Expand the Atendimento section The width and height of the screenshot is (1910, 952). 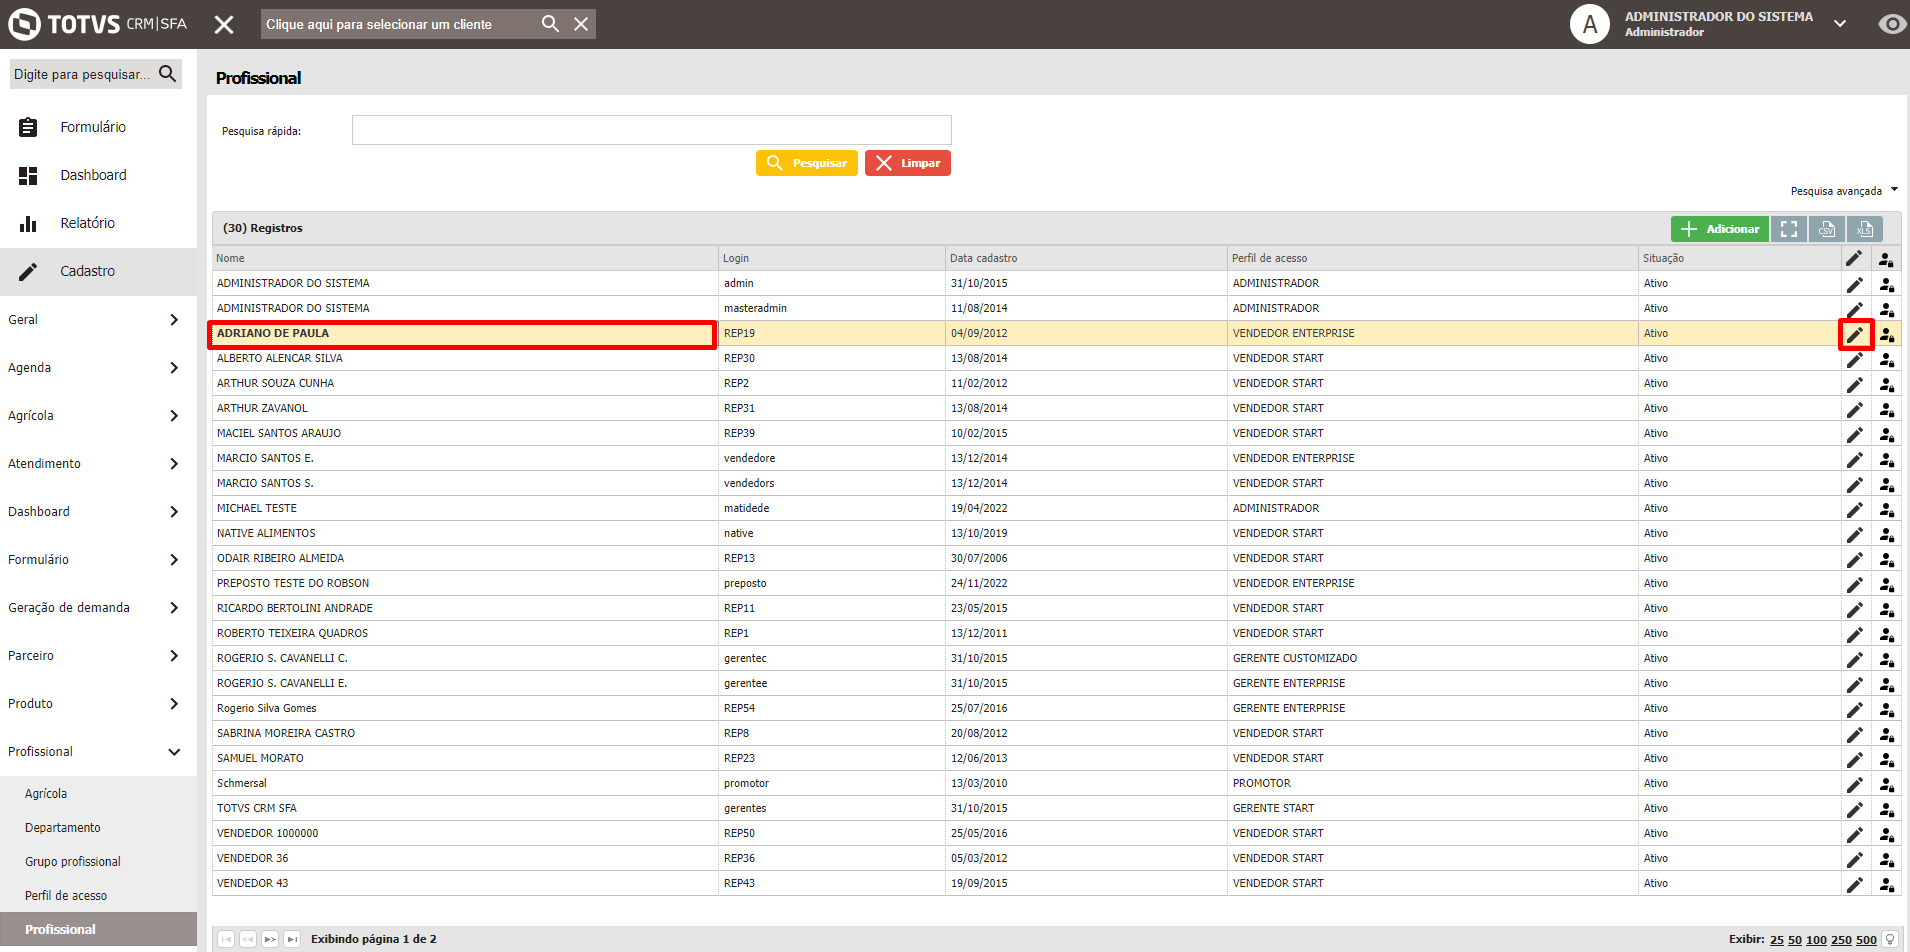click(98, 464)
